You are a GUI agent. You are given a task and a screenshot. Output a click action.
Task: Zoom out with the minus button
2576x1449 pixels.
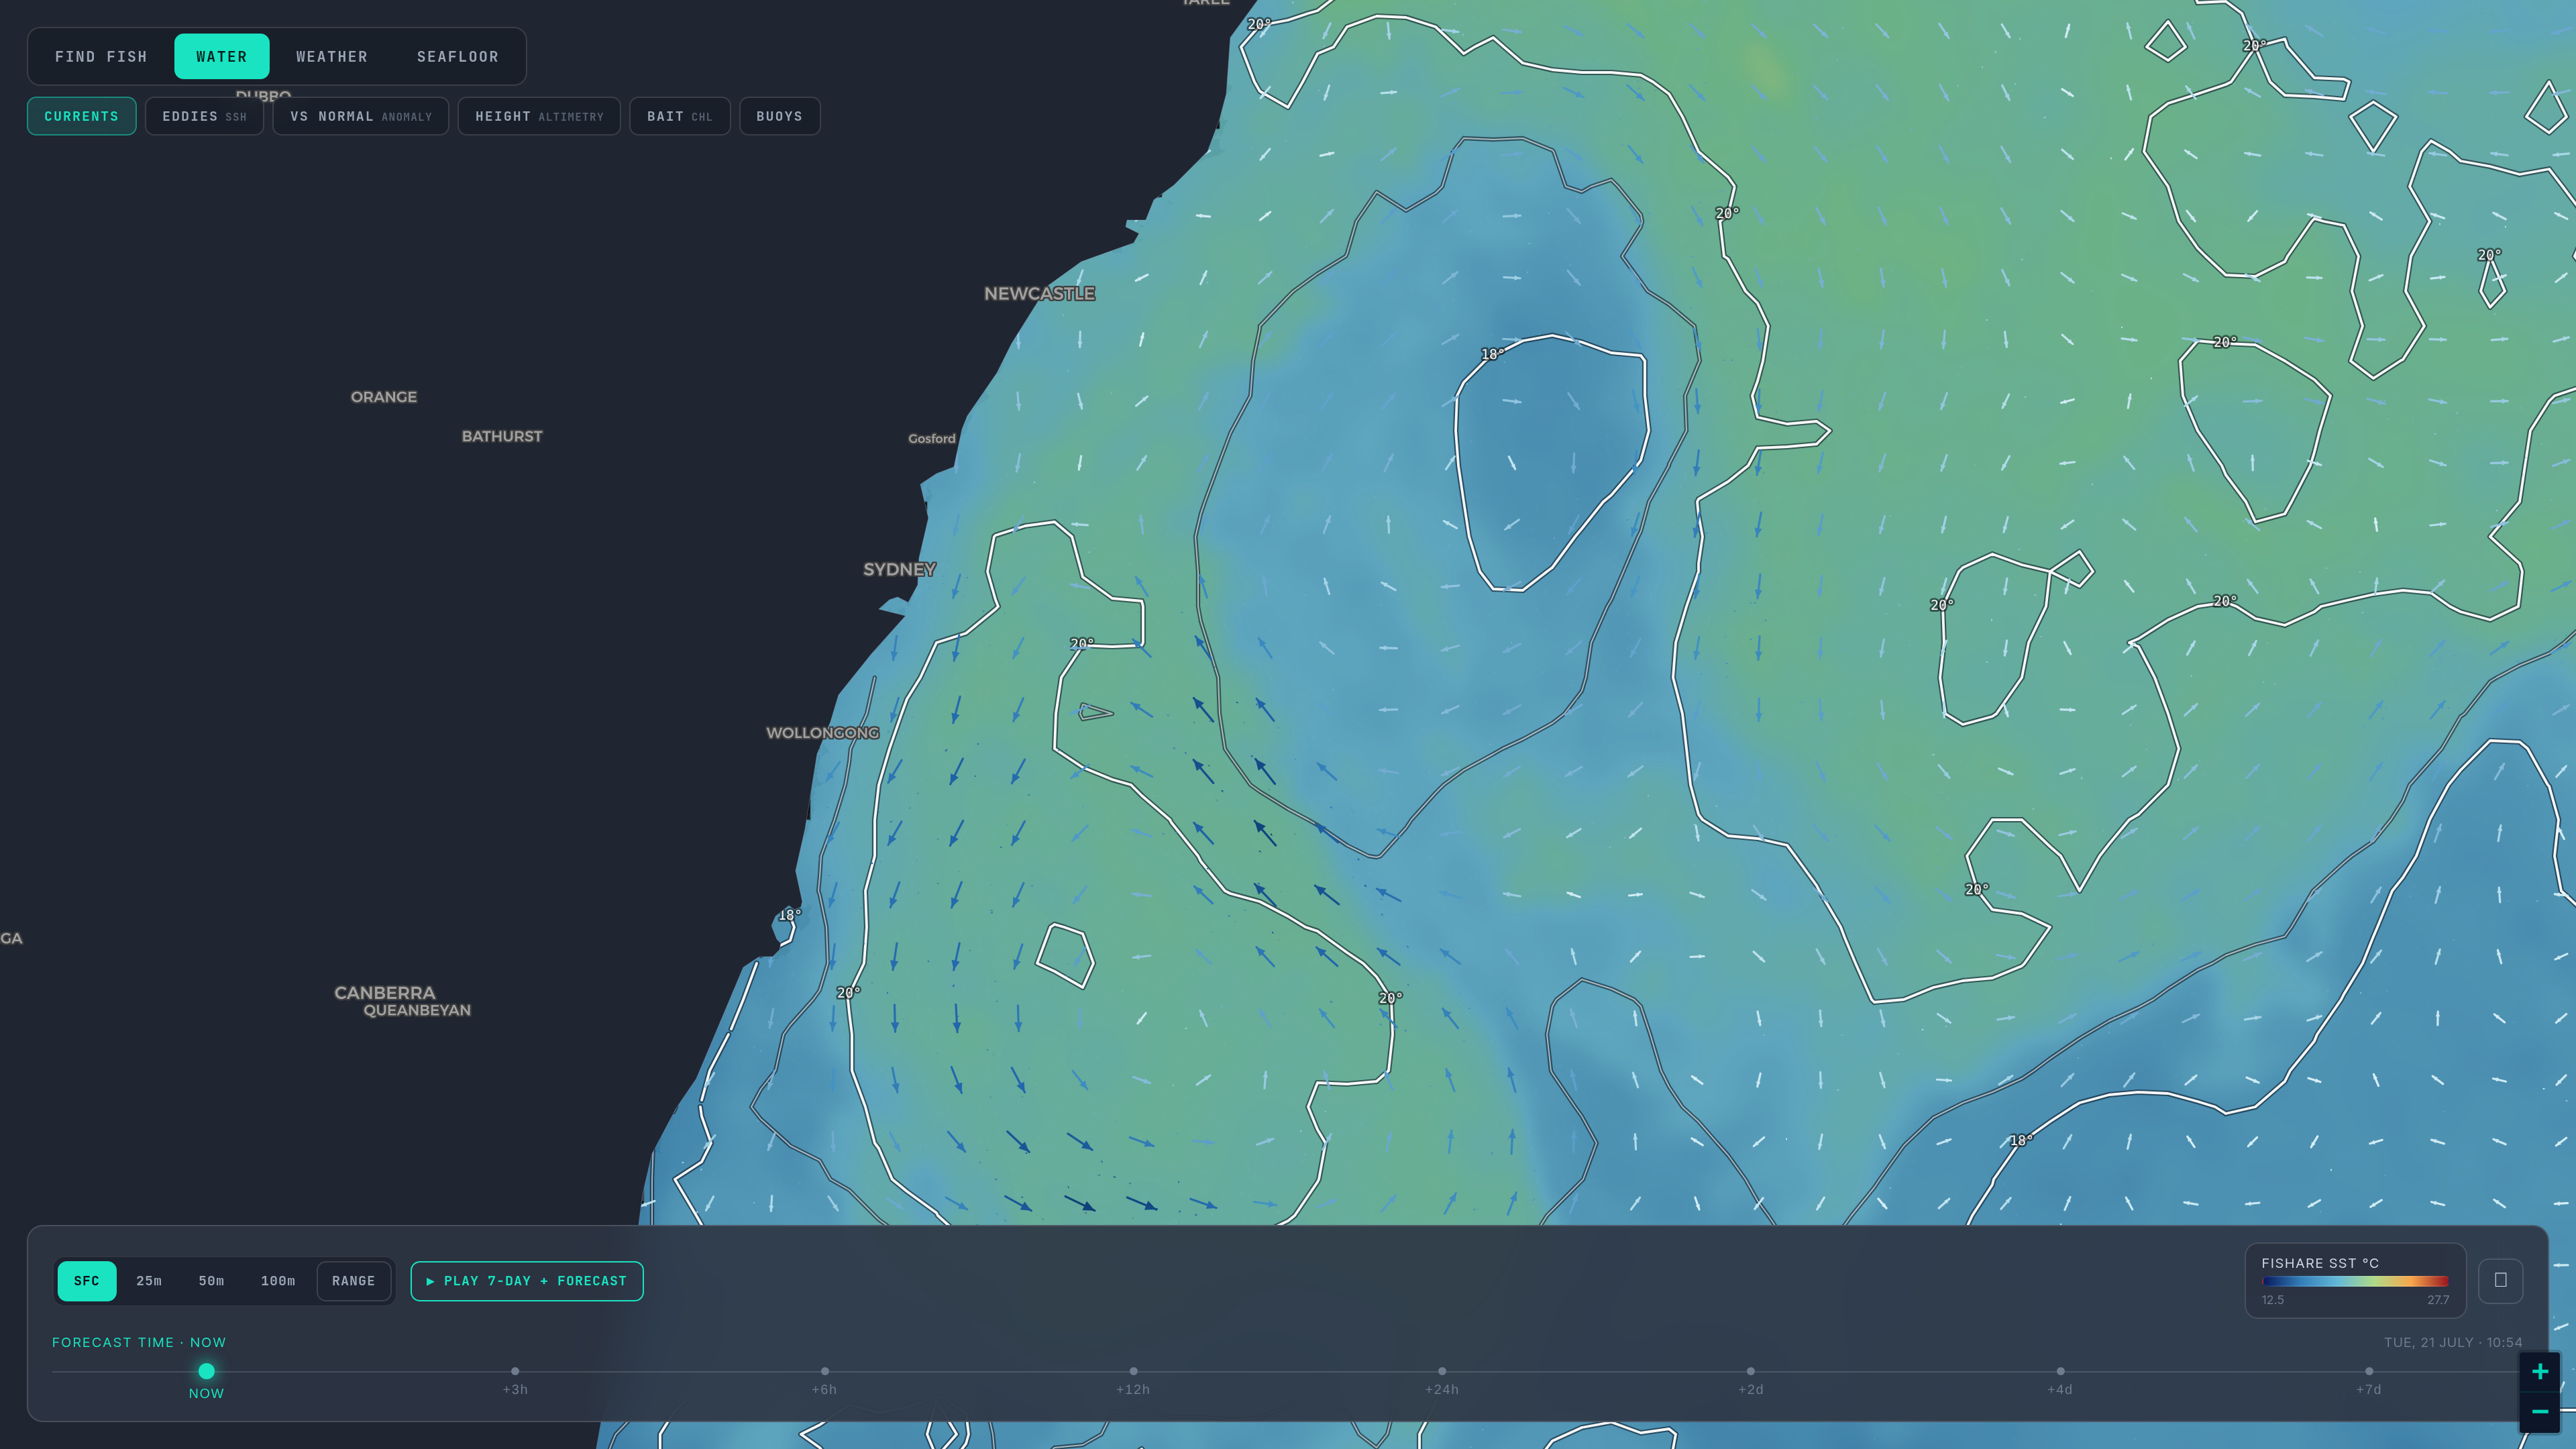click(2540, 1412)
